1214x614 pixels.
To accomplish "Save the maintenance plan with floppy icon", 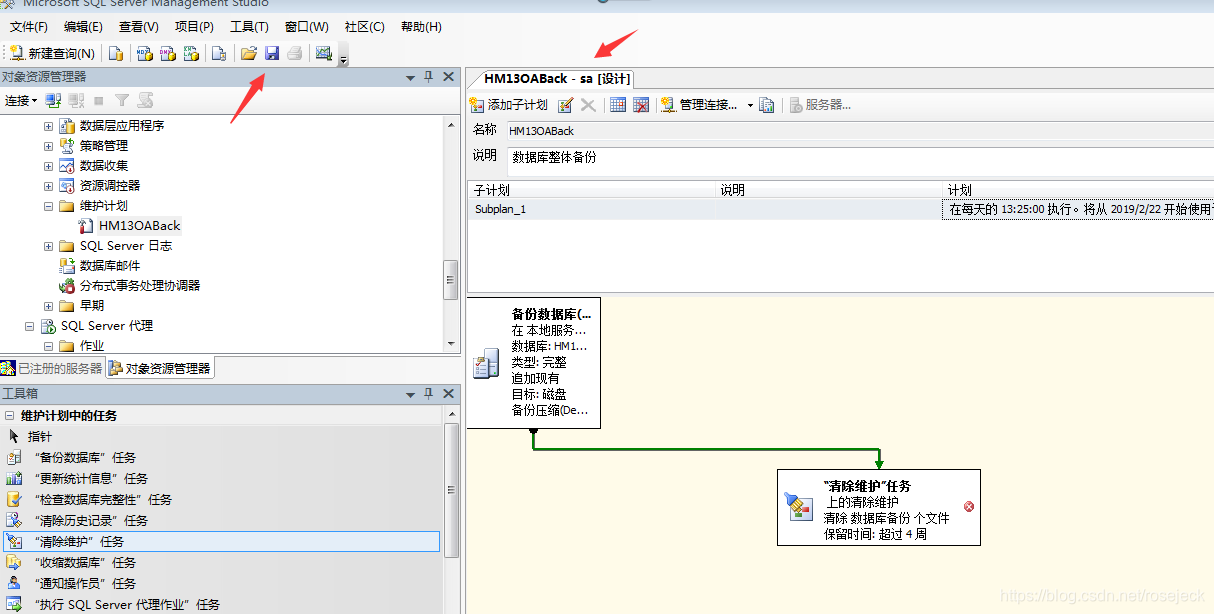I will point(272,53).
